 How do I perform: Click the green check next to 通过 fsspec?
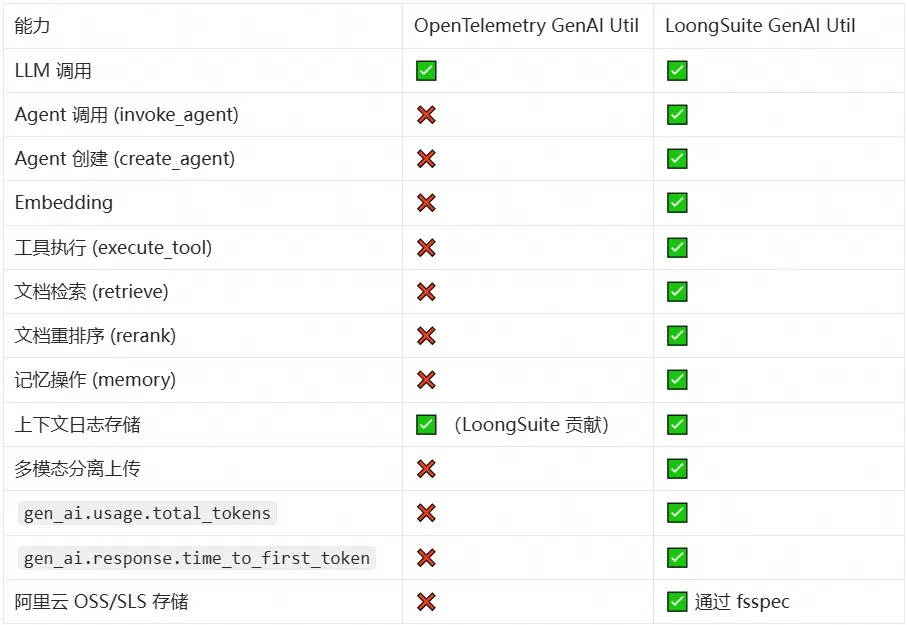coord(677,602)
